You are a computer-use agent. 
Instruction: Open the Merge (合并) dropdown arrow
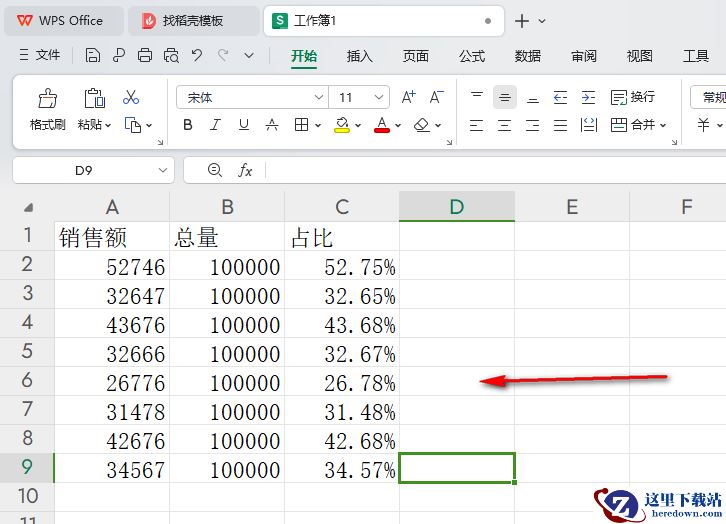663,125
